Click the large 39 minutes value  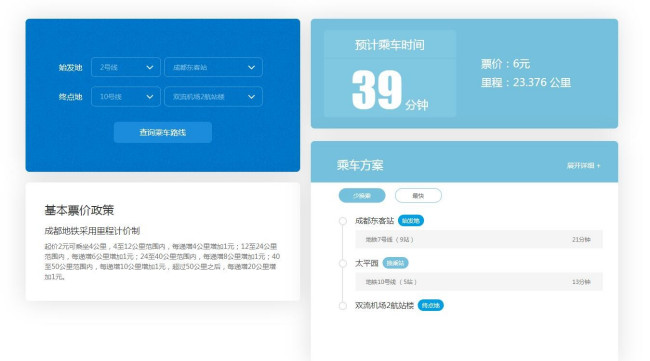click(x=377, y=90)
